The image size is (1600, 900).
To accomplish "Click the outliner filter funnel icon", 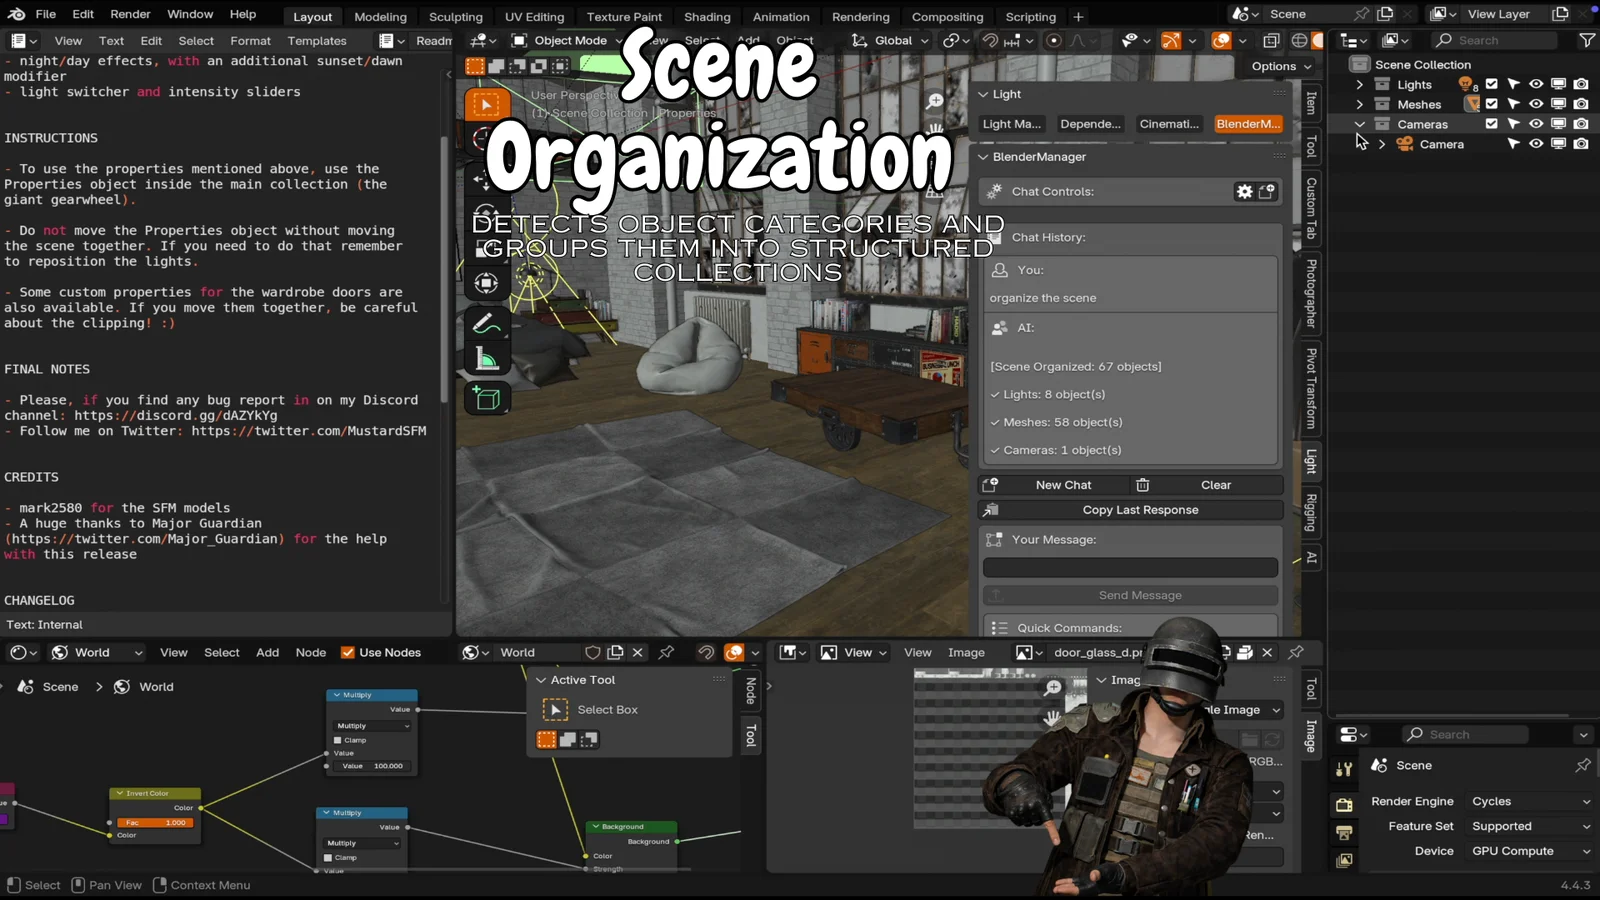I will click(1588, 40).
